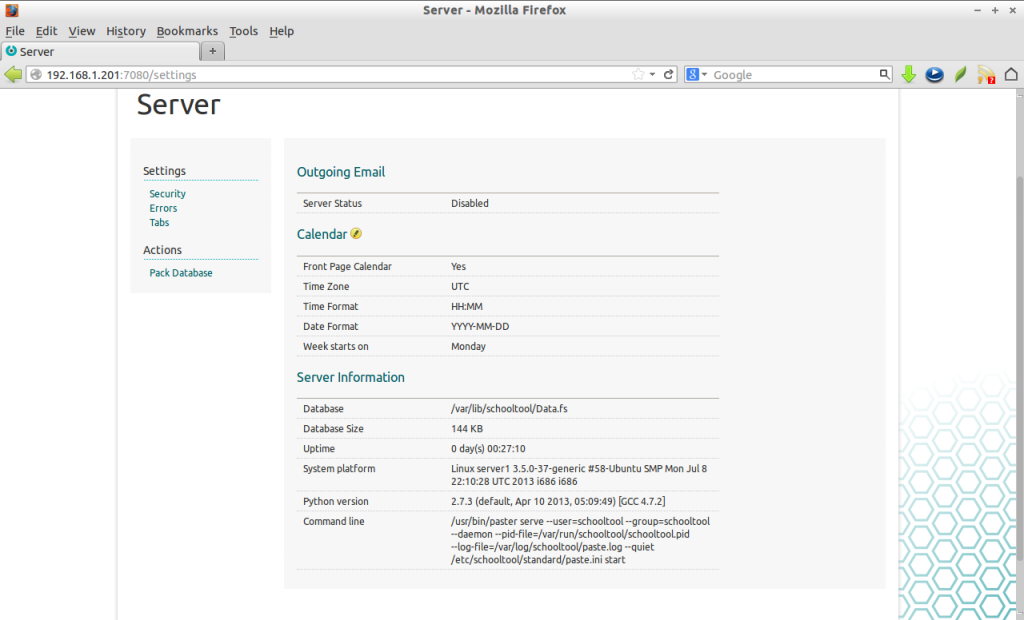
Task: Click the green leaf add-on icon
Action: [959, 74]
